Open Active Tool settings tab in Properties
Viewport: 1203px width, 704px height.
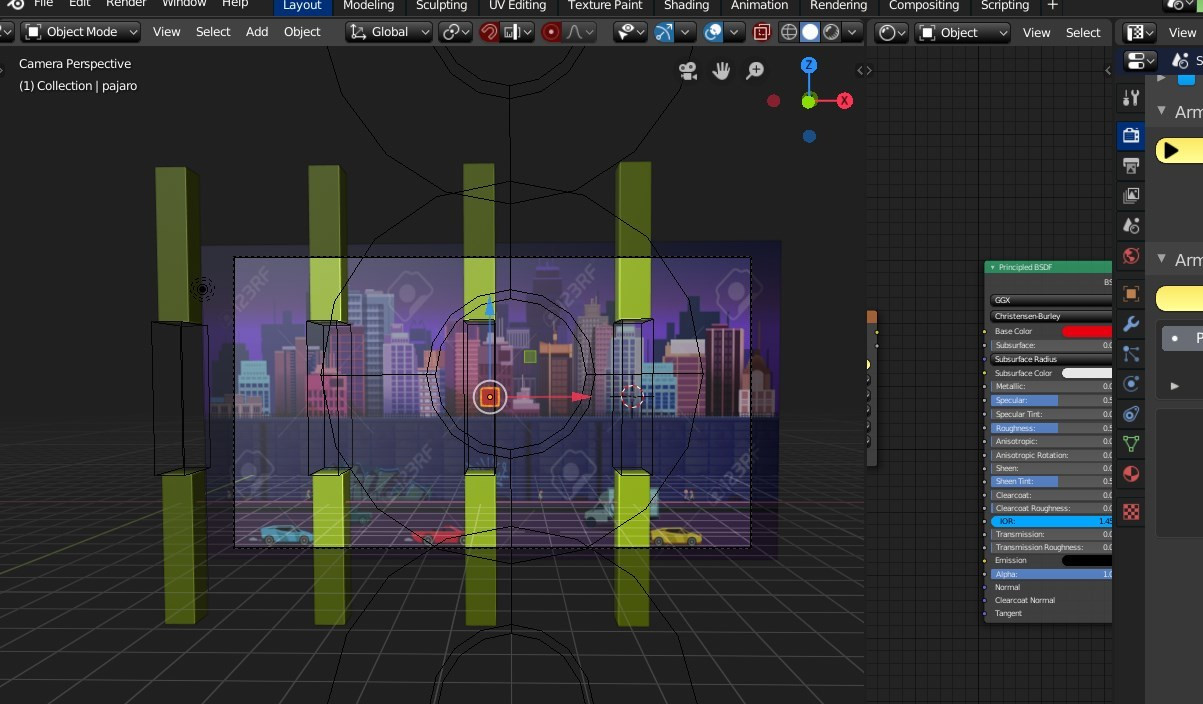pos(1131,98)
